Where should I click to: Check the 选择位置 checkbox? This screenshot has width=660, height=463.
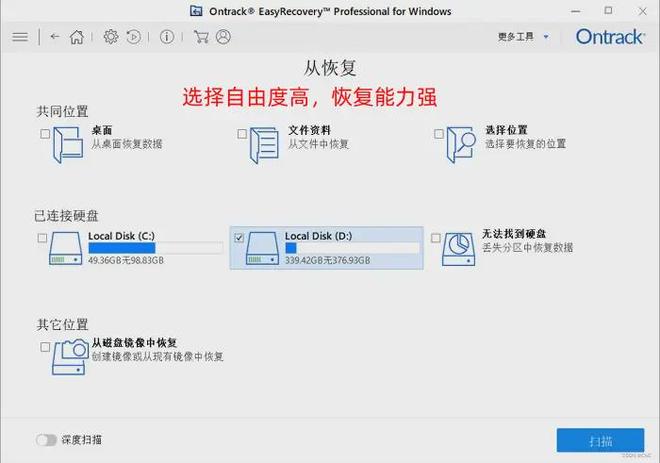(439, 134)
